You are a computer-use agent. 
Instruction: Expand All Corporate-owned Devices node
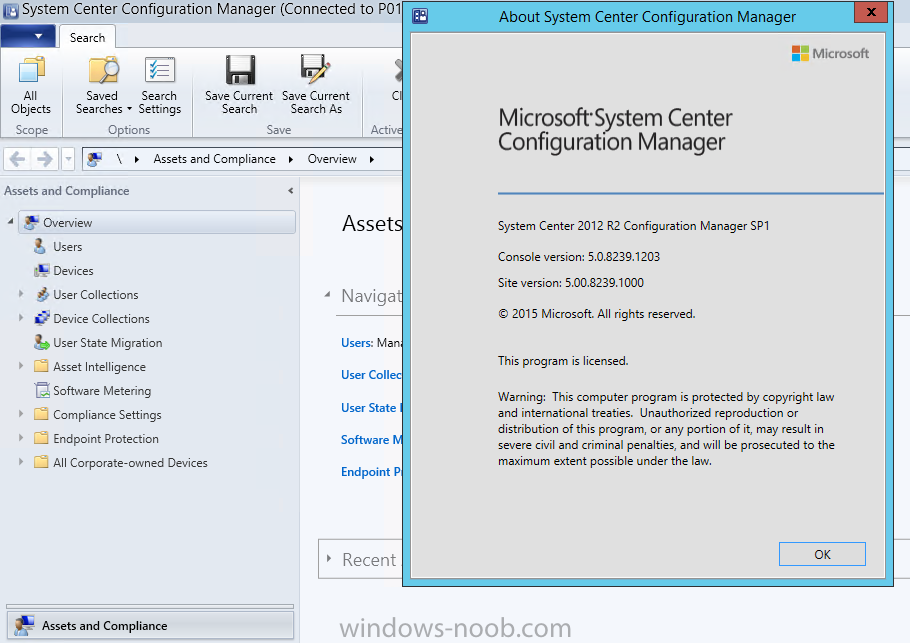pyautogui.click(x=21, y=462)
